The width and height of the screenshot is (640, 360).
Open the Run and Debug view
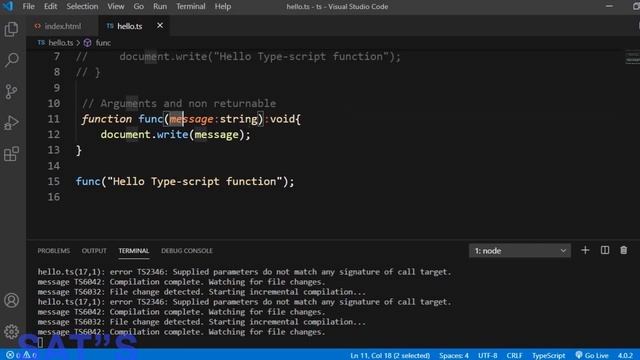[x=11, y=122]
